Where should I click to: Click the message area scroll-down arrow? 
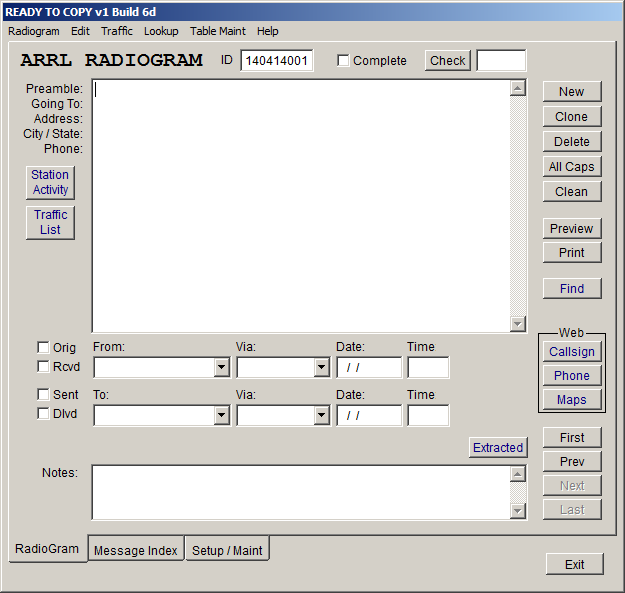click(x=518, y=324)
